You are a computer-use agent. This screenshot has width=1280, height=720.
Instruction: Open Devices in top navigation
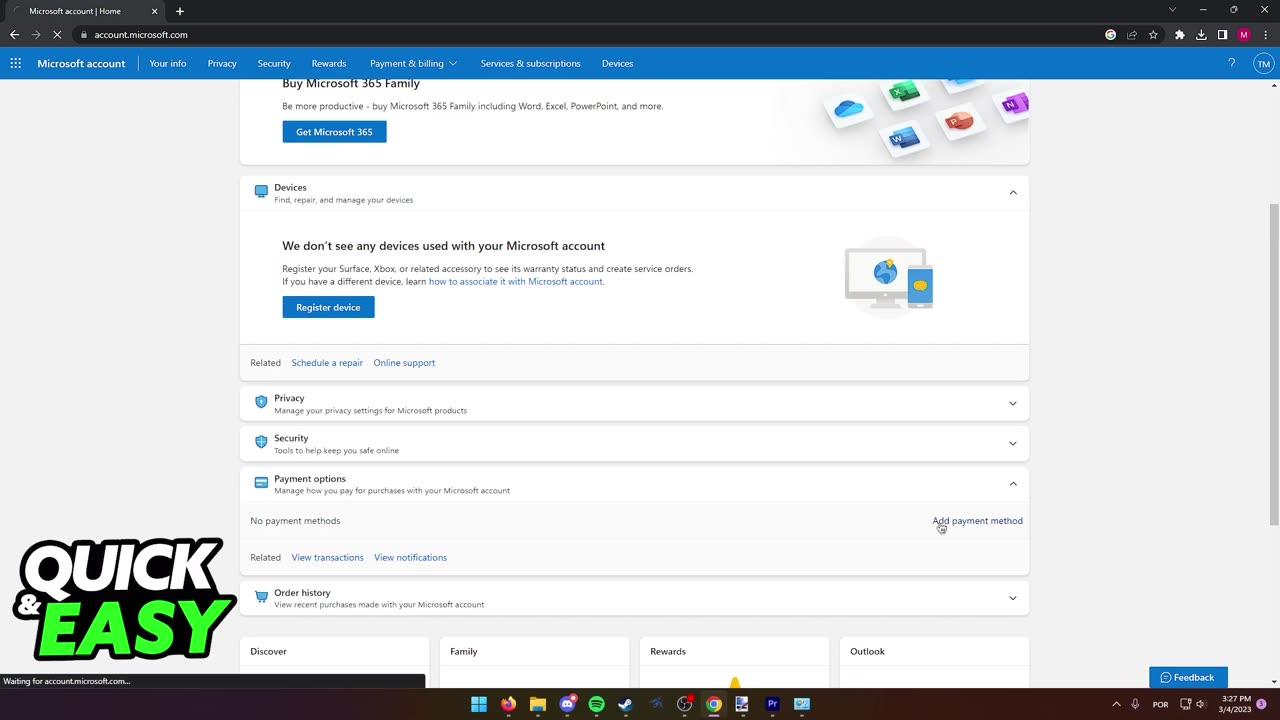617,63
